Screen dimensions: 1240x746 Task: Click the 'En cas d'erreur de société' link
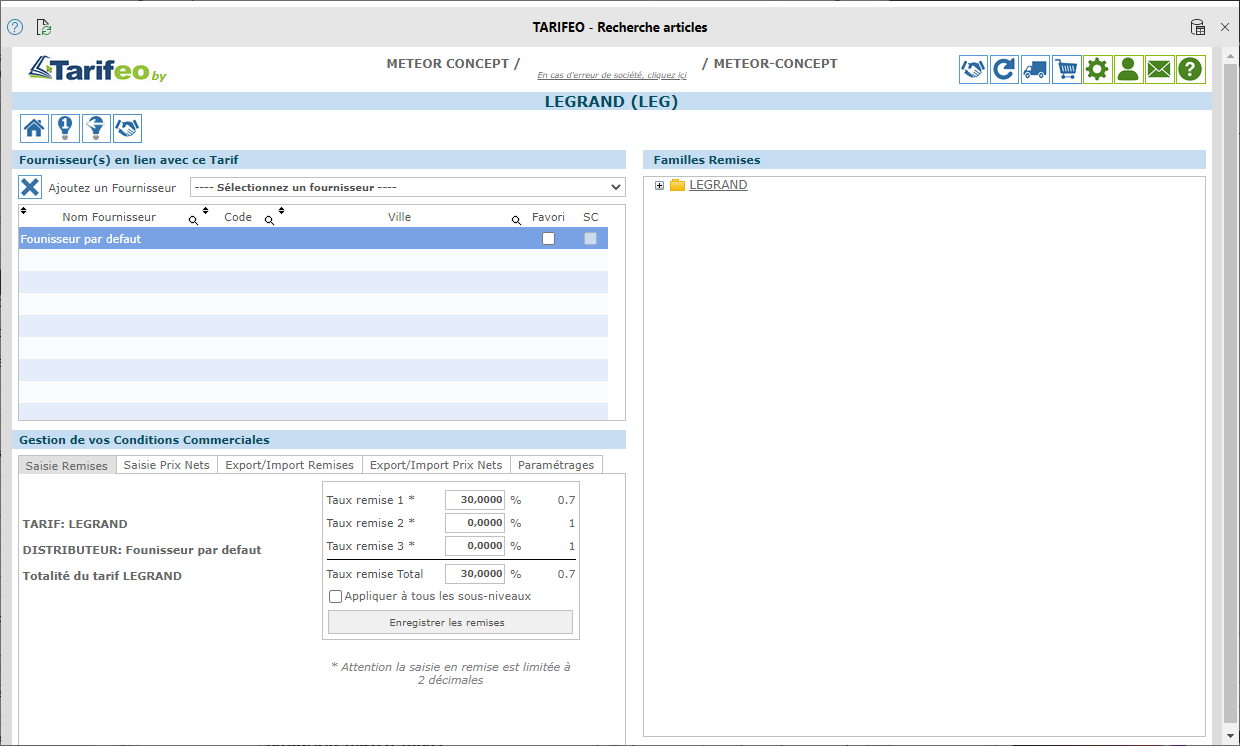click(x=612, y=75)
